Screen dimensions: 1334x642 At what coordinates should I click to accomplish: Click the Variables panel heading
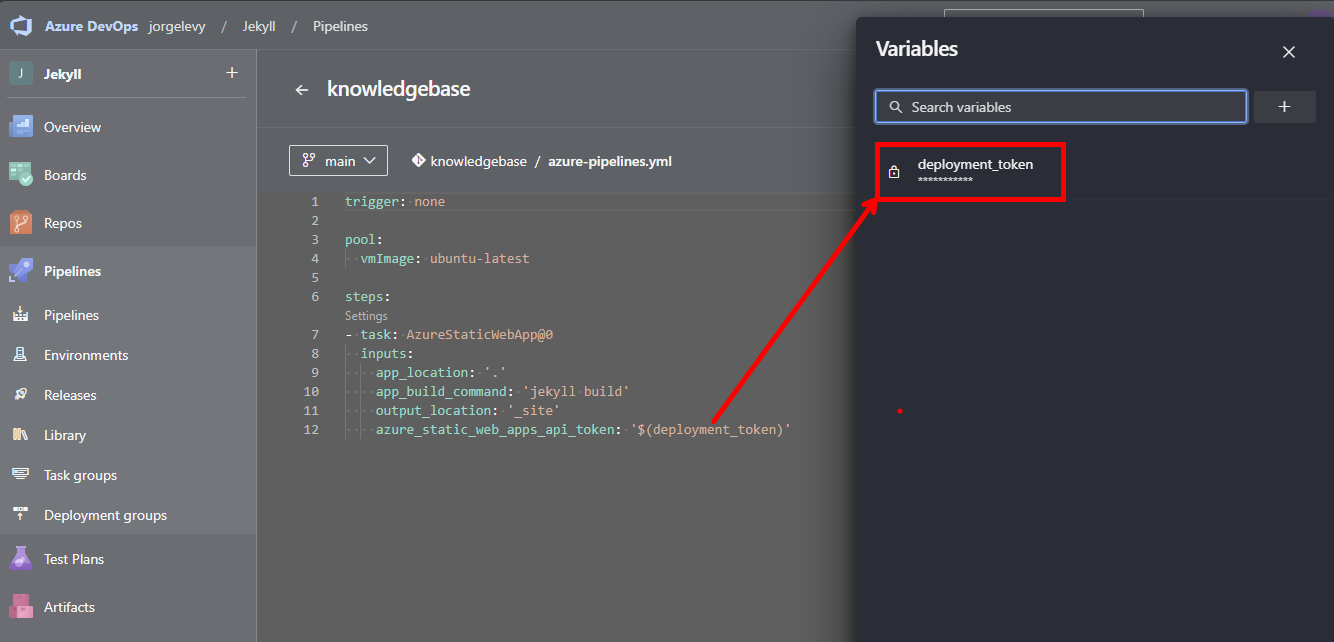[917, 49]
